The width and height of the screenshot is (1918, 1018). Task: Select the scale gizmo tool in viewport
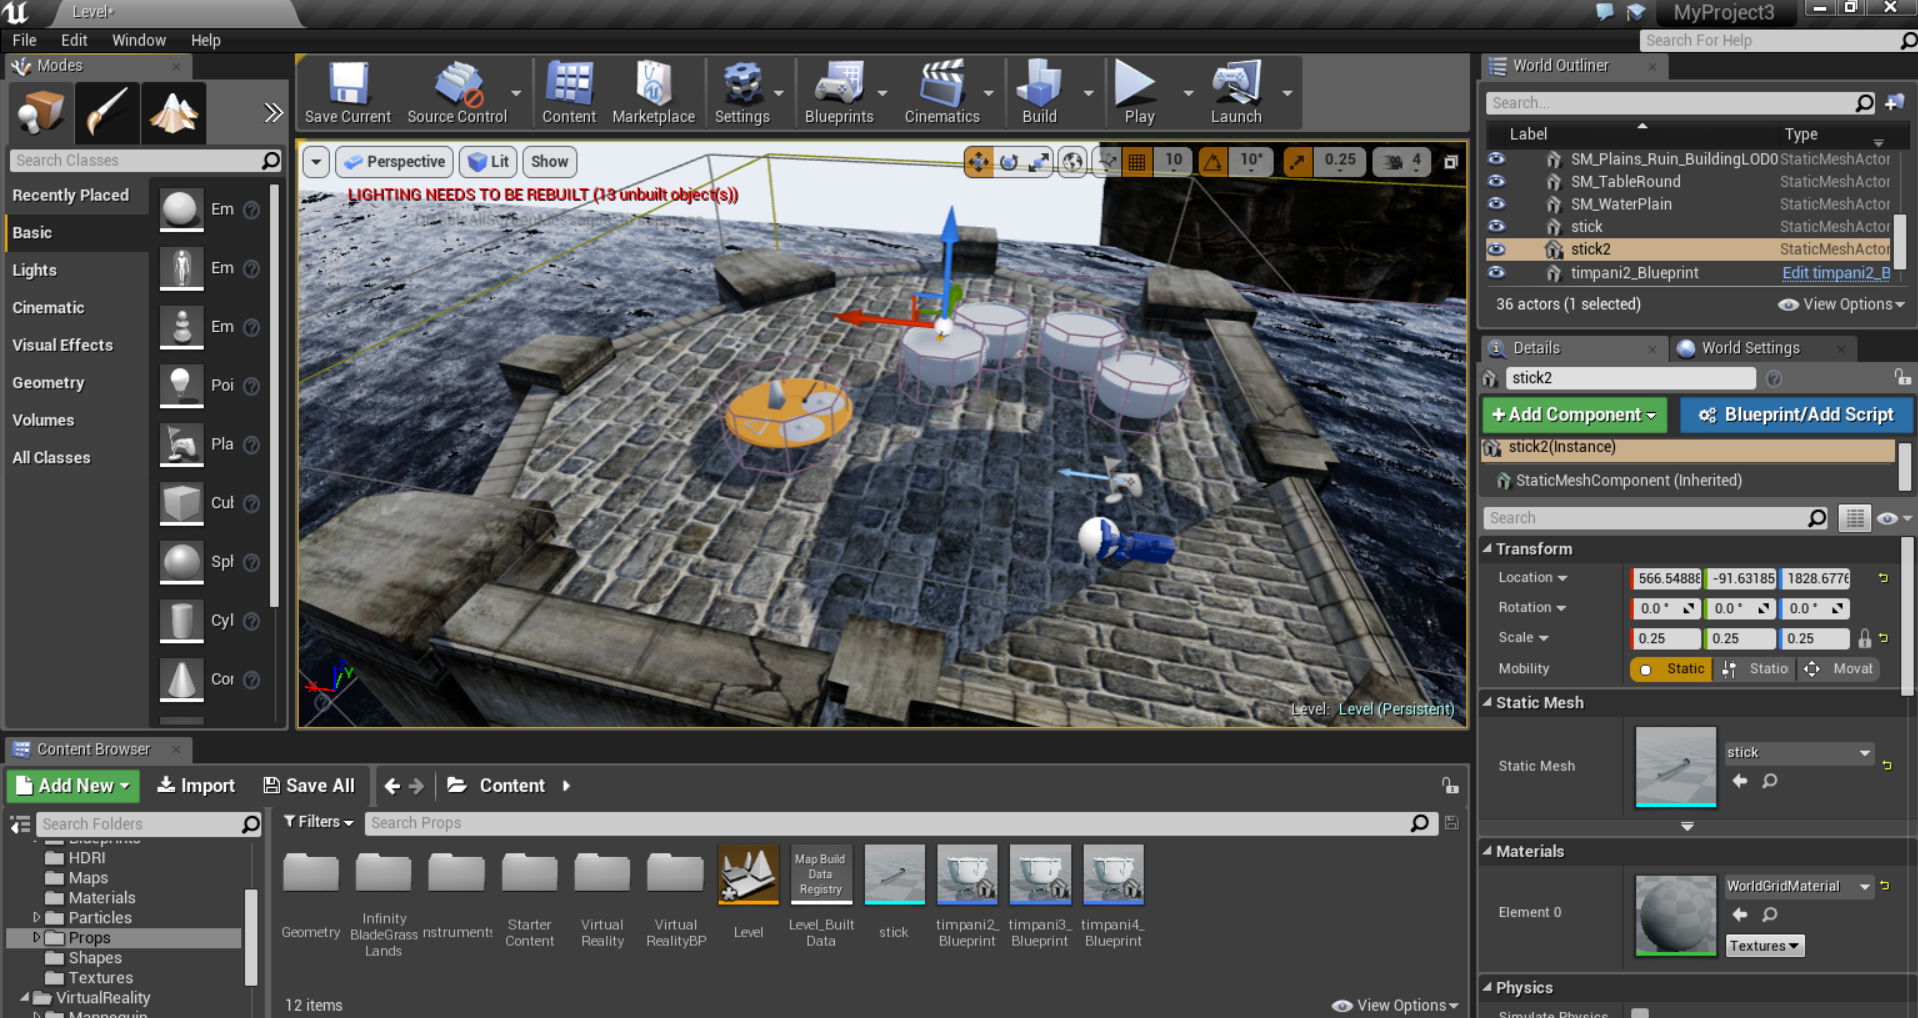(x=1040, y=161)
